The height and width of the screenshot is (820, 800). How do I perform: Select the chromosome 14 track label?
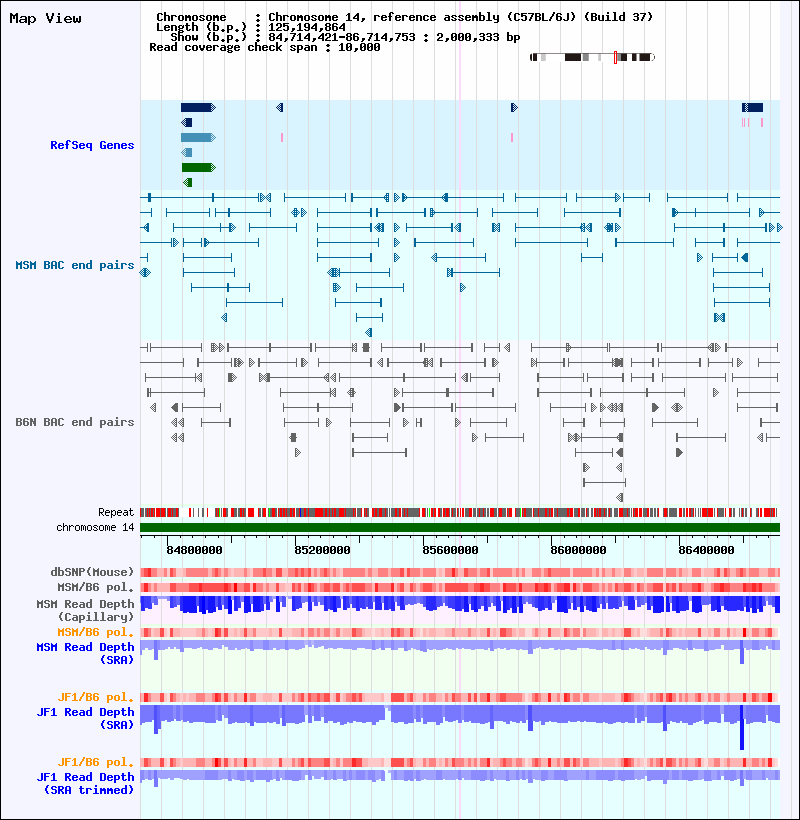coord(95,528)
